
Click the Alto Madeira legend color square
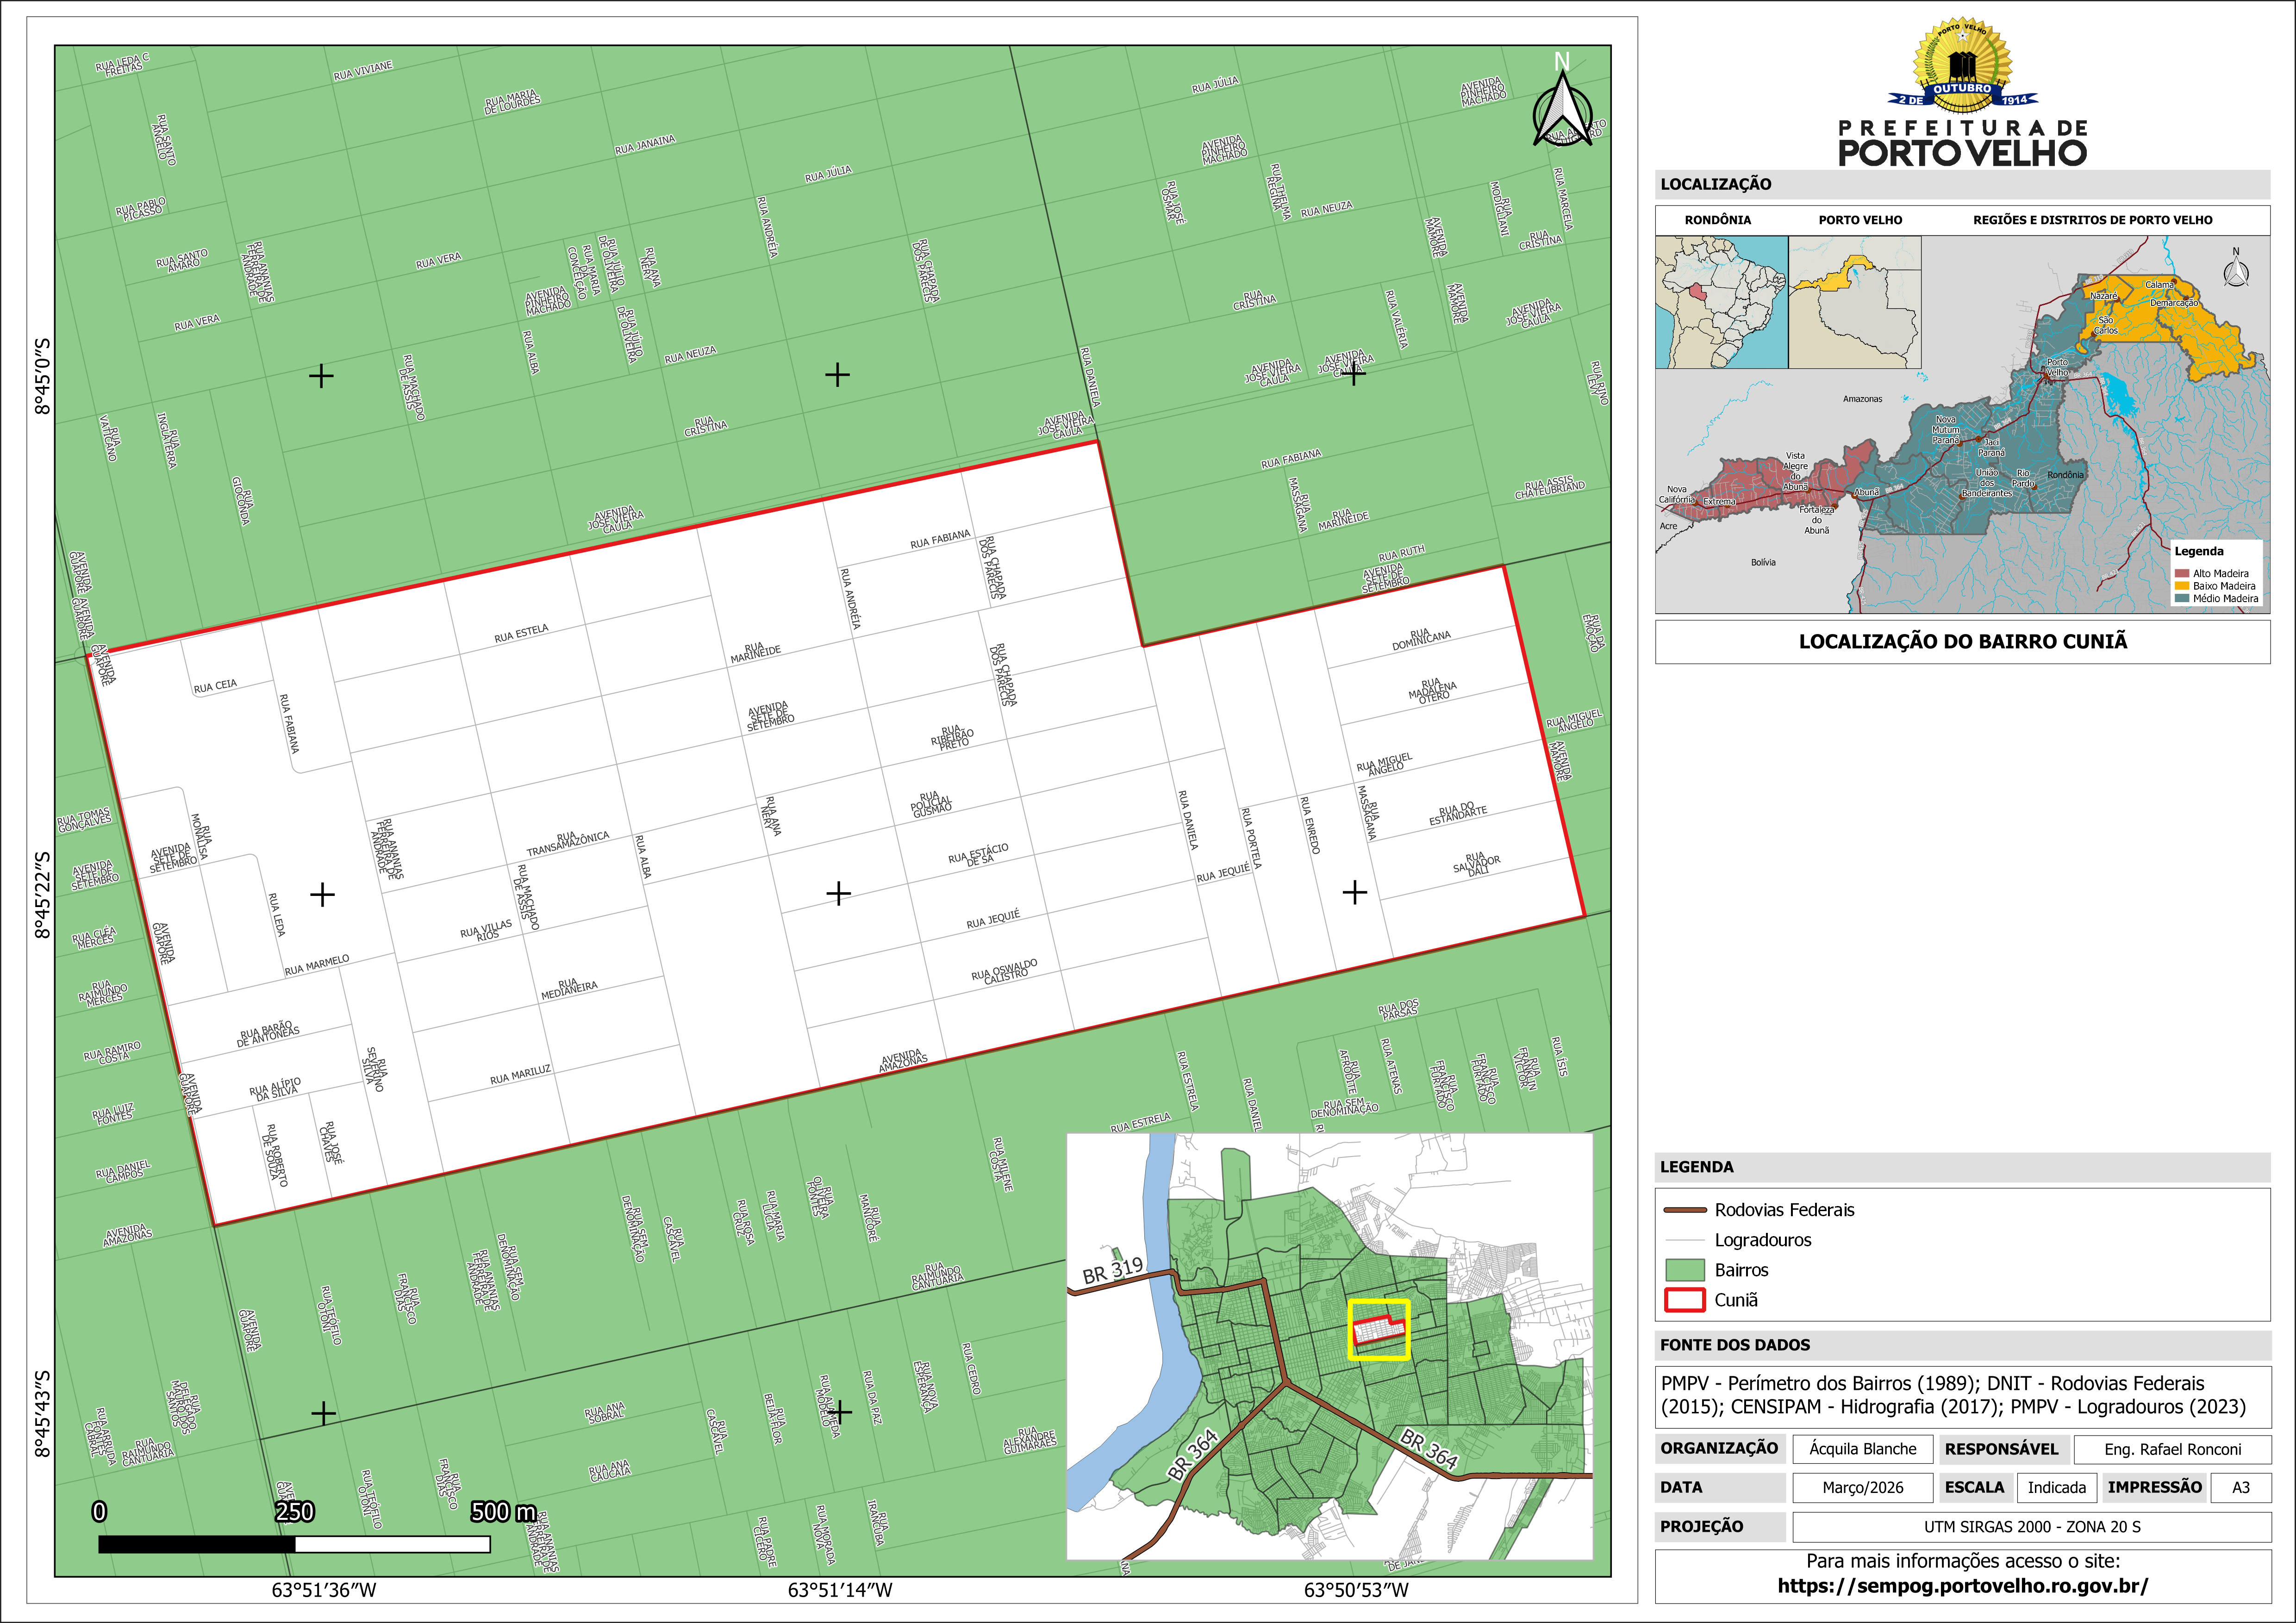click(x=2181, y=574)
